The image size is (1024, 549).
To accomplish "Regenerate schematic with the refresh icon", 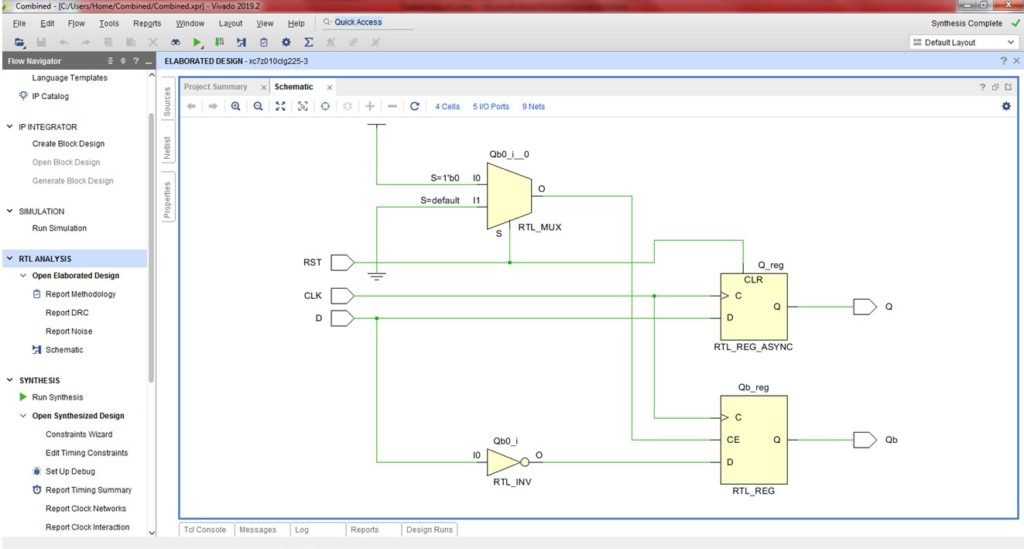I will [x=414, y=106].
